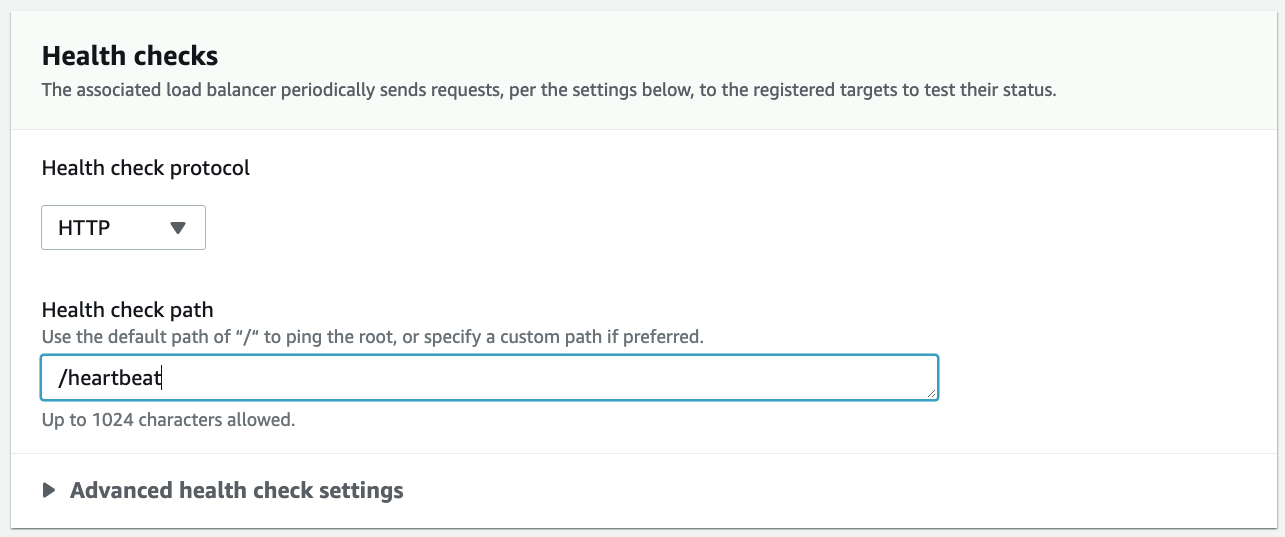Image resolution: width=1285 pixels, height=537 pixels.
Task: Click the Health checks section heading
Action: (130, 55)
